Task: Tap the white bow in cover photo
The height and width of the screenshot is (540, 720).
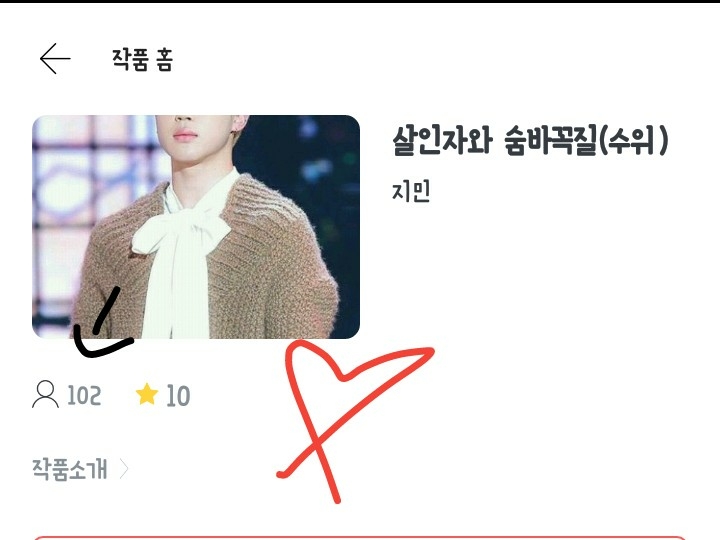Action: (x=181, y=232)
